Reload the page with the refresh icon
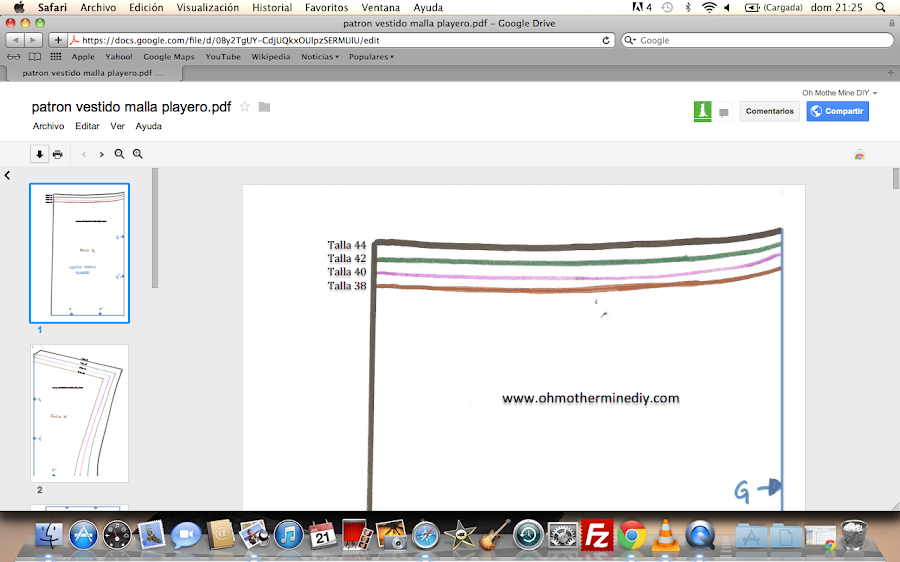Image resolution: width=900 pixels, height=562 pixels. (606, 40)
